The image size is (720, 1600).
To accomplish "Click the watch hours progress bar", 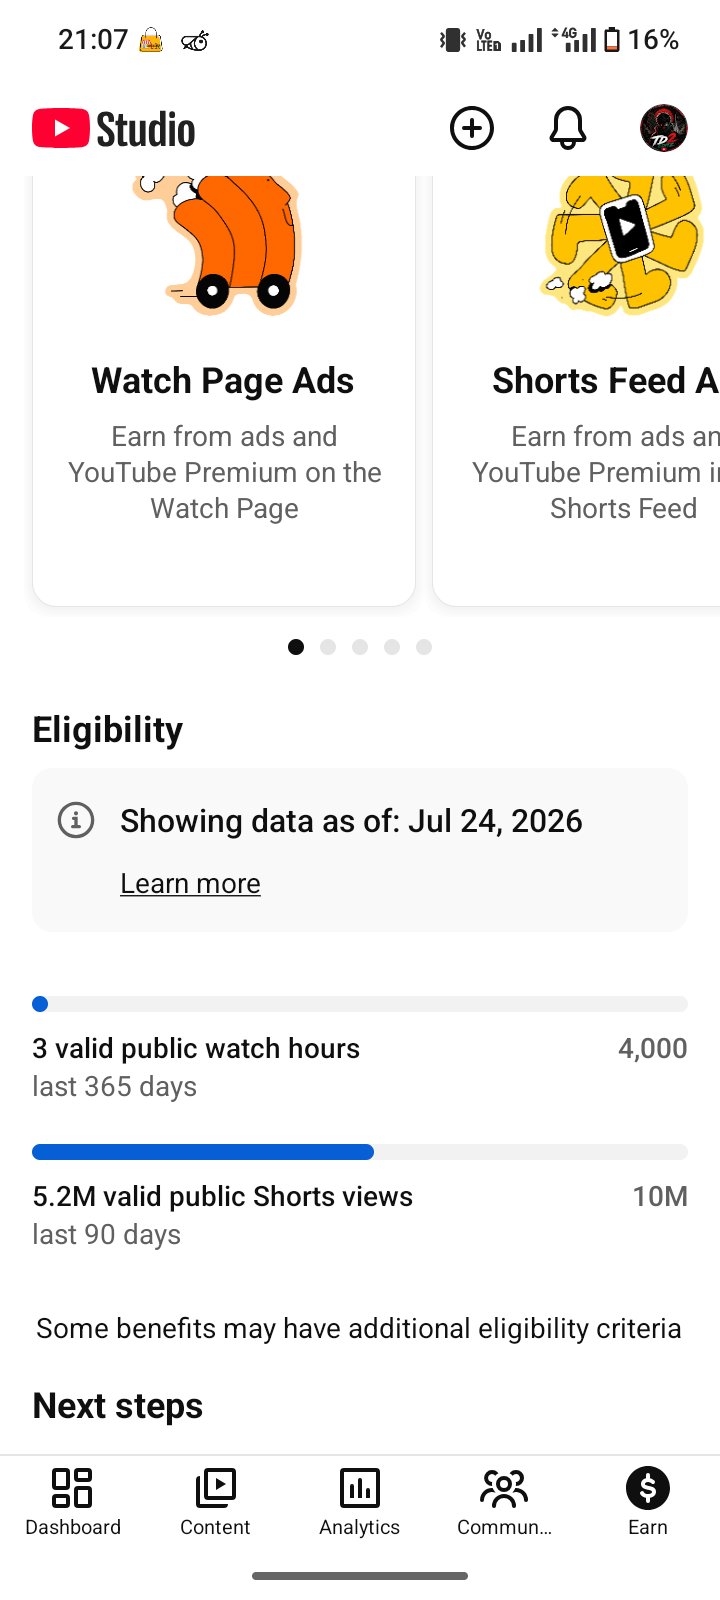I will pyautogui.click(x=360, y=1004).
